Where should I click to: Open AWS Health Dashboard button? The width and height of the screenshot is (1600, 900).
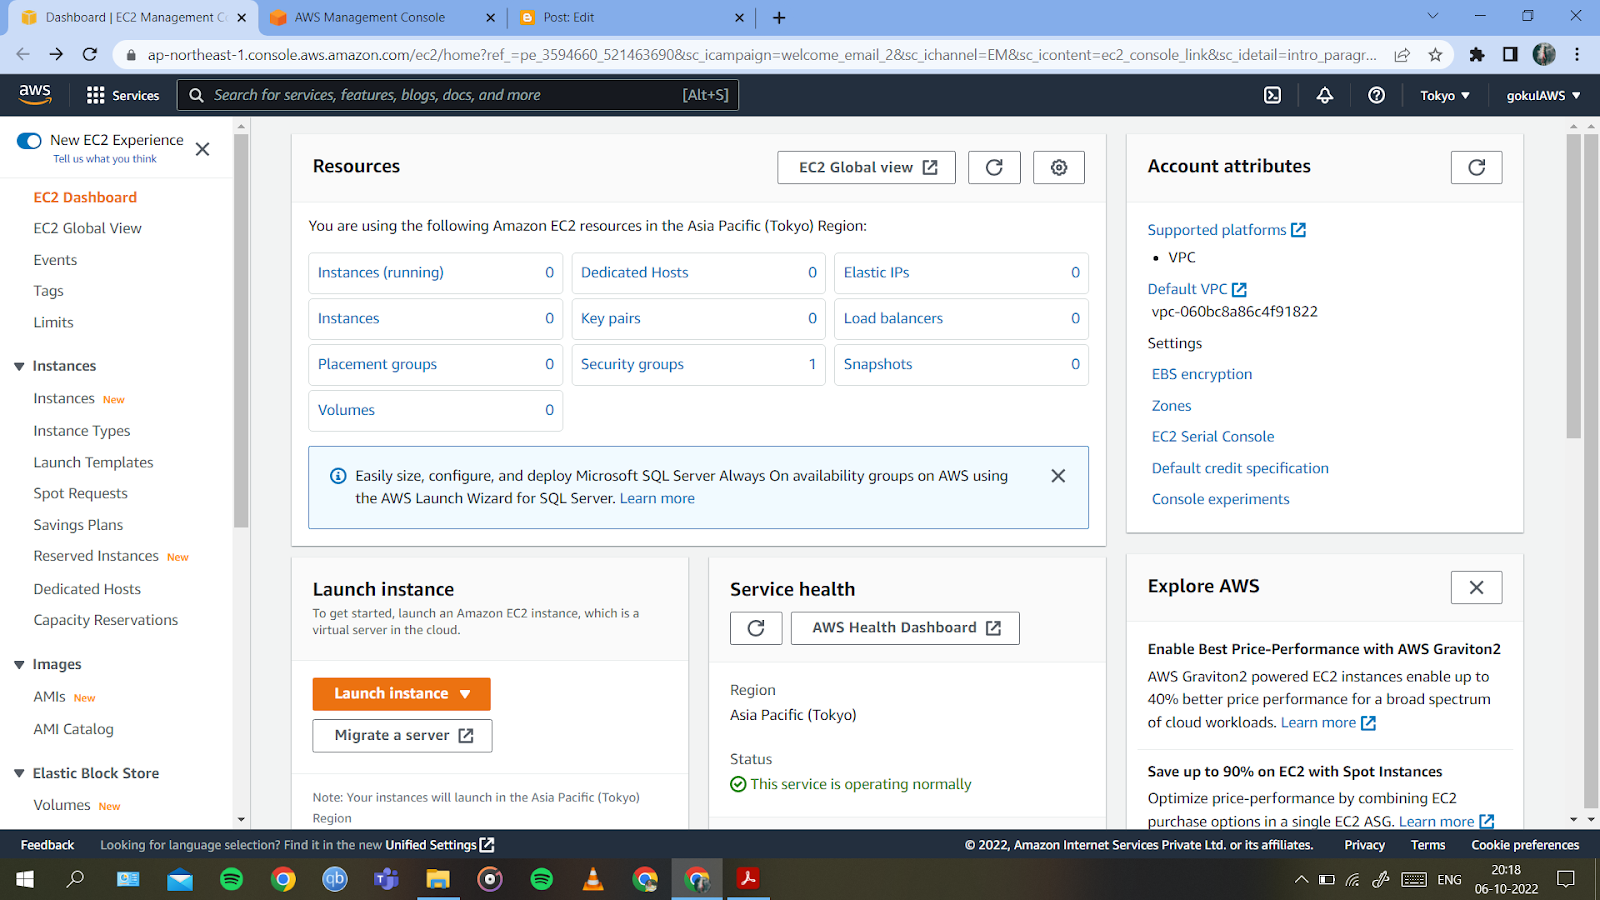[x=905, y=628]
